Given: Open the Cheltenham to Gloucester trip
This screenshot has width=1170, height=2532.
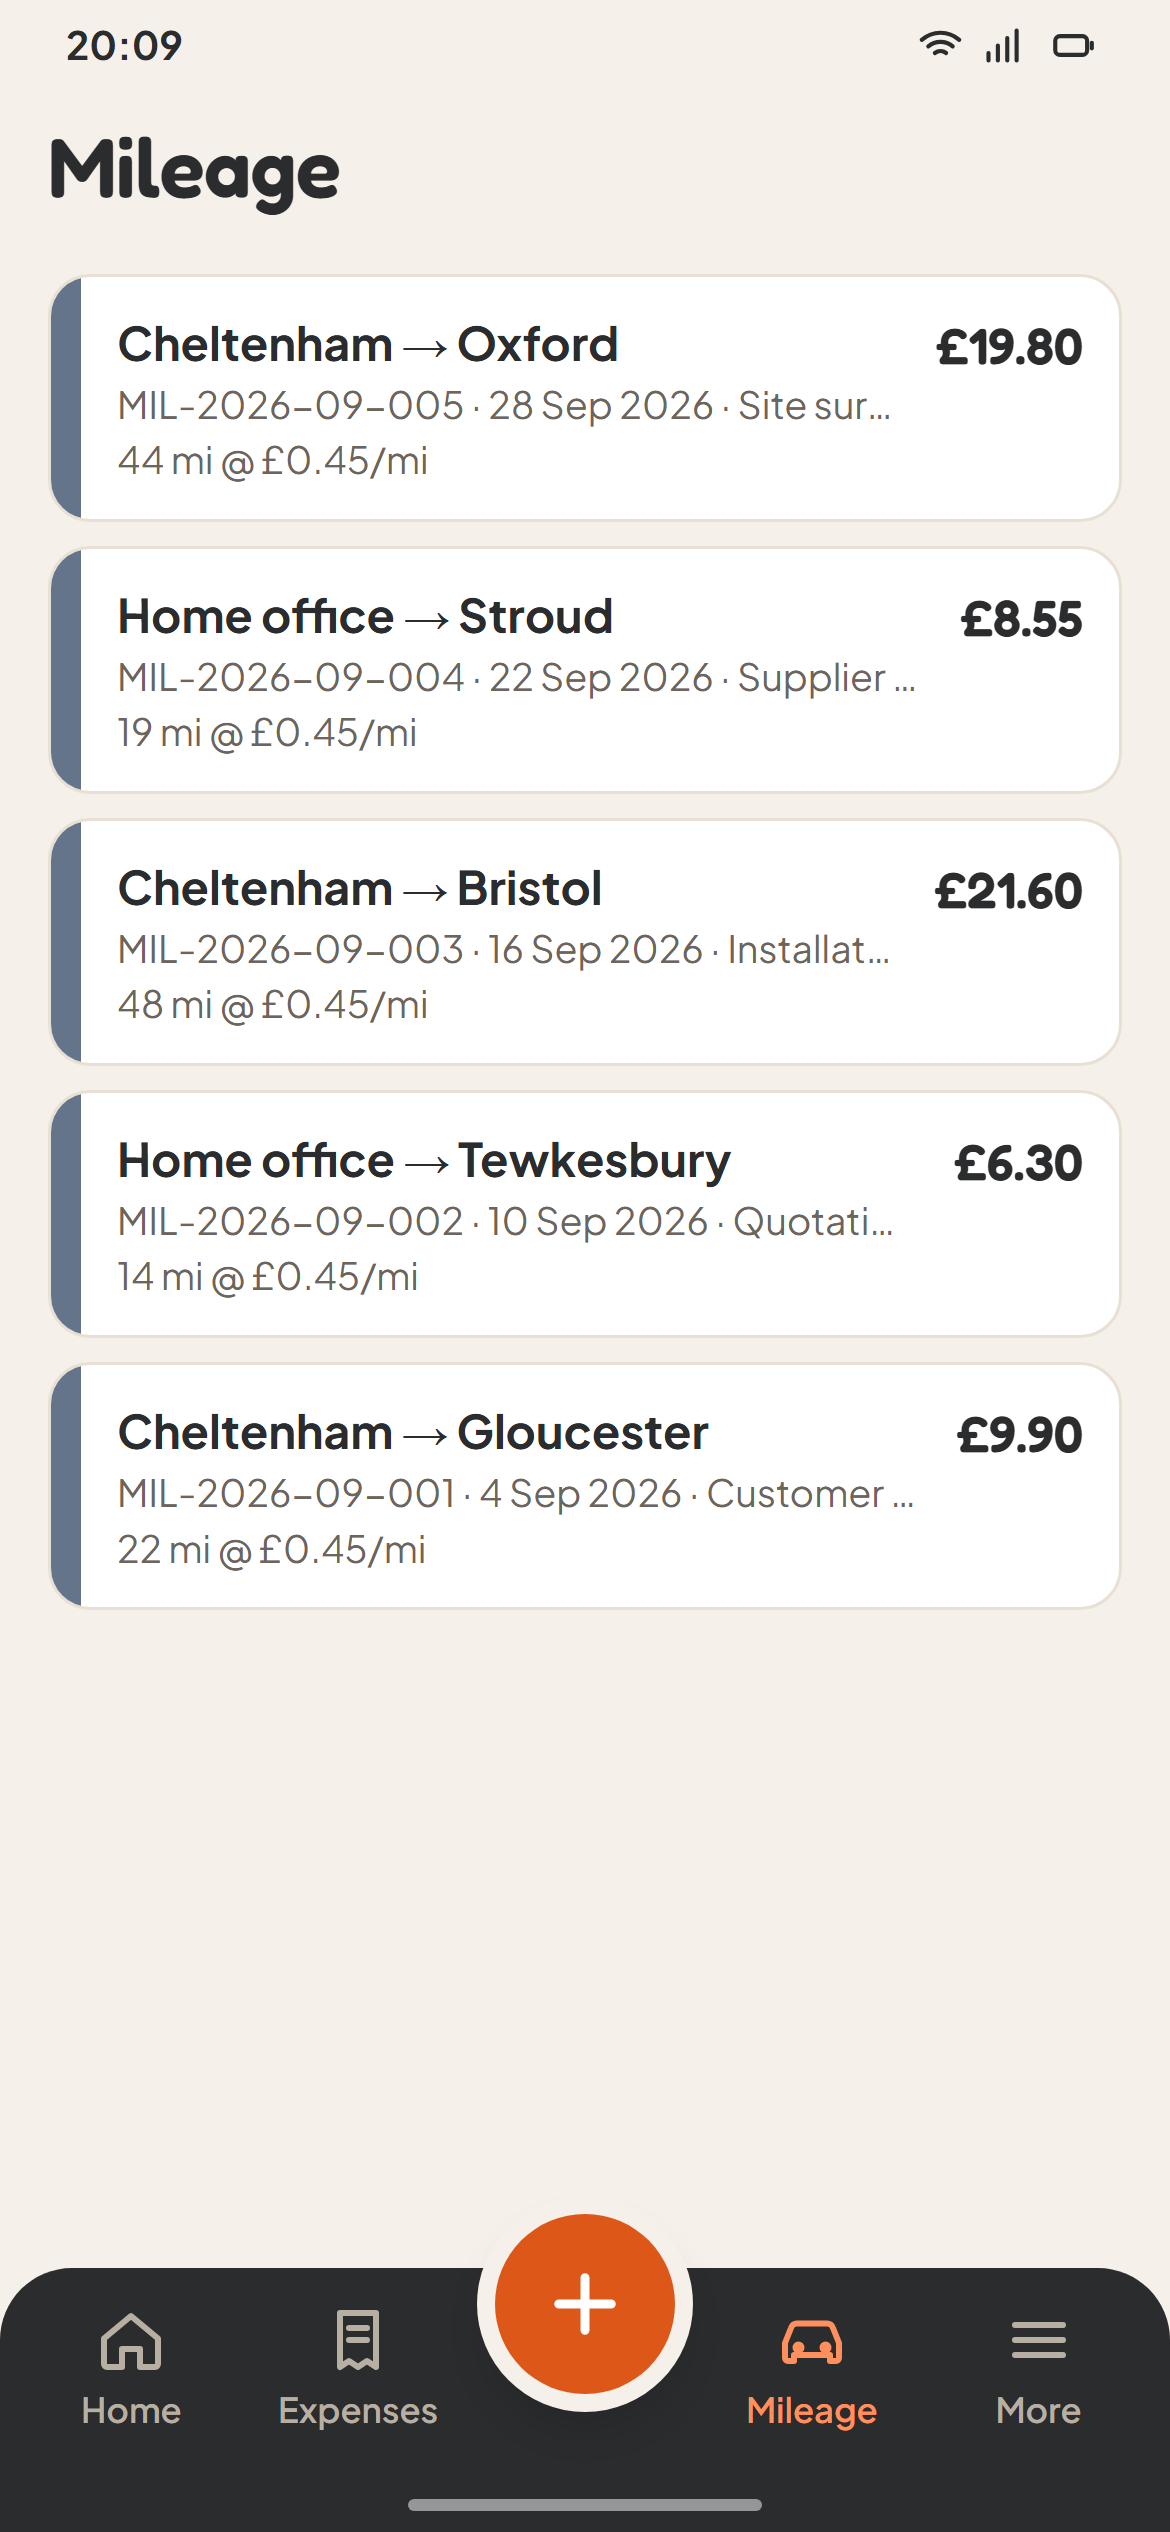Looking at the screenshot, I should click(585, 1486).
